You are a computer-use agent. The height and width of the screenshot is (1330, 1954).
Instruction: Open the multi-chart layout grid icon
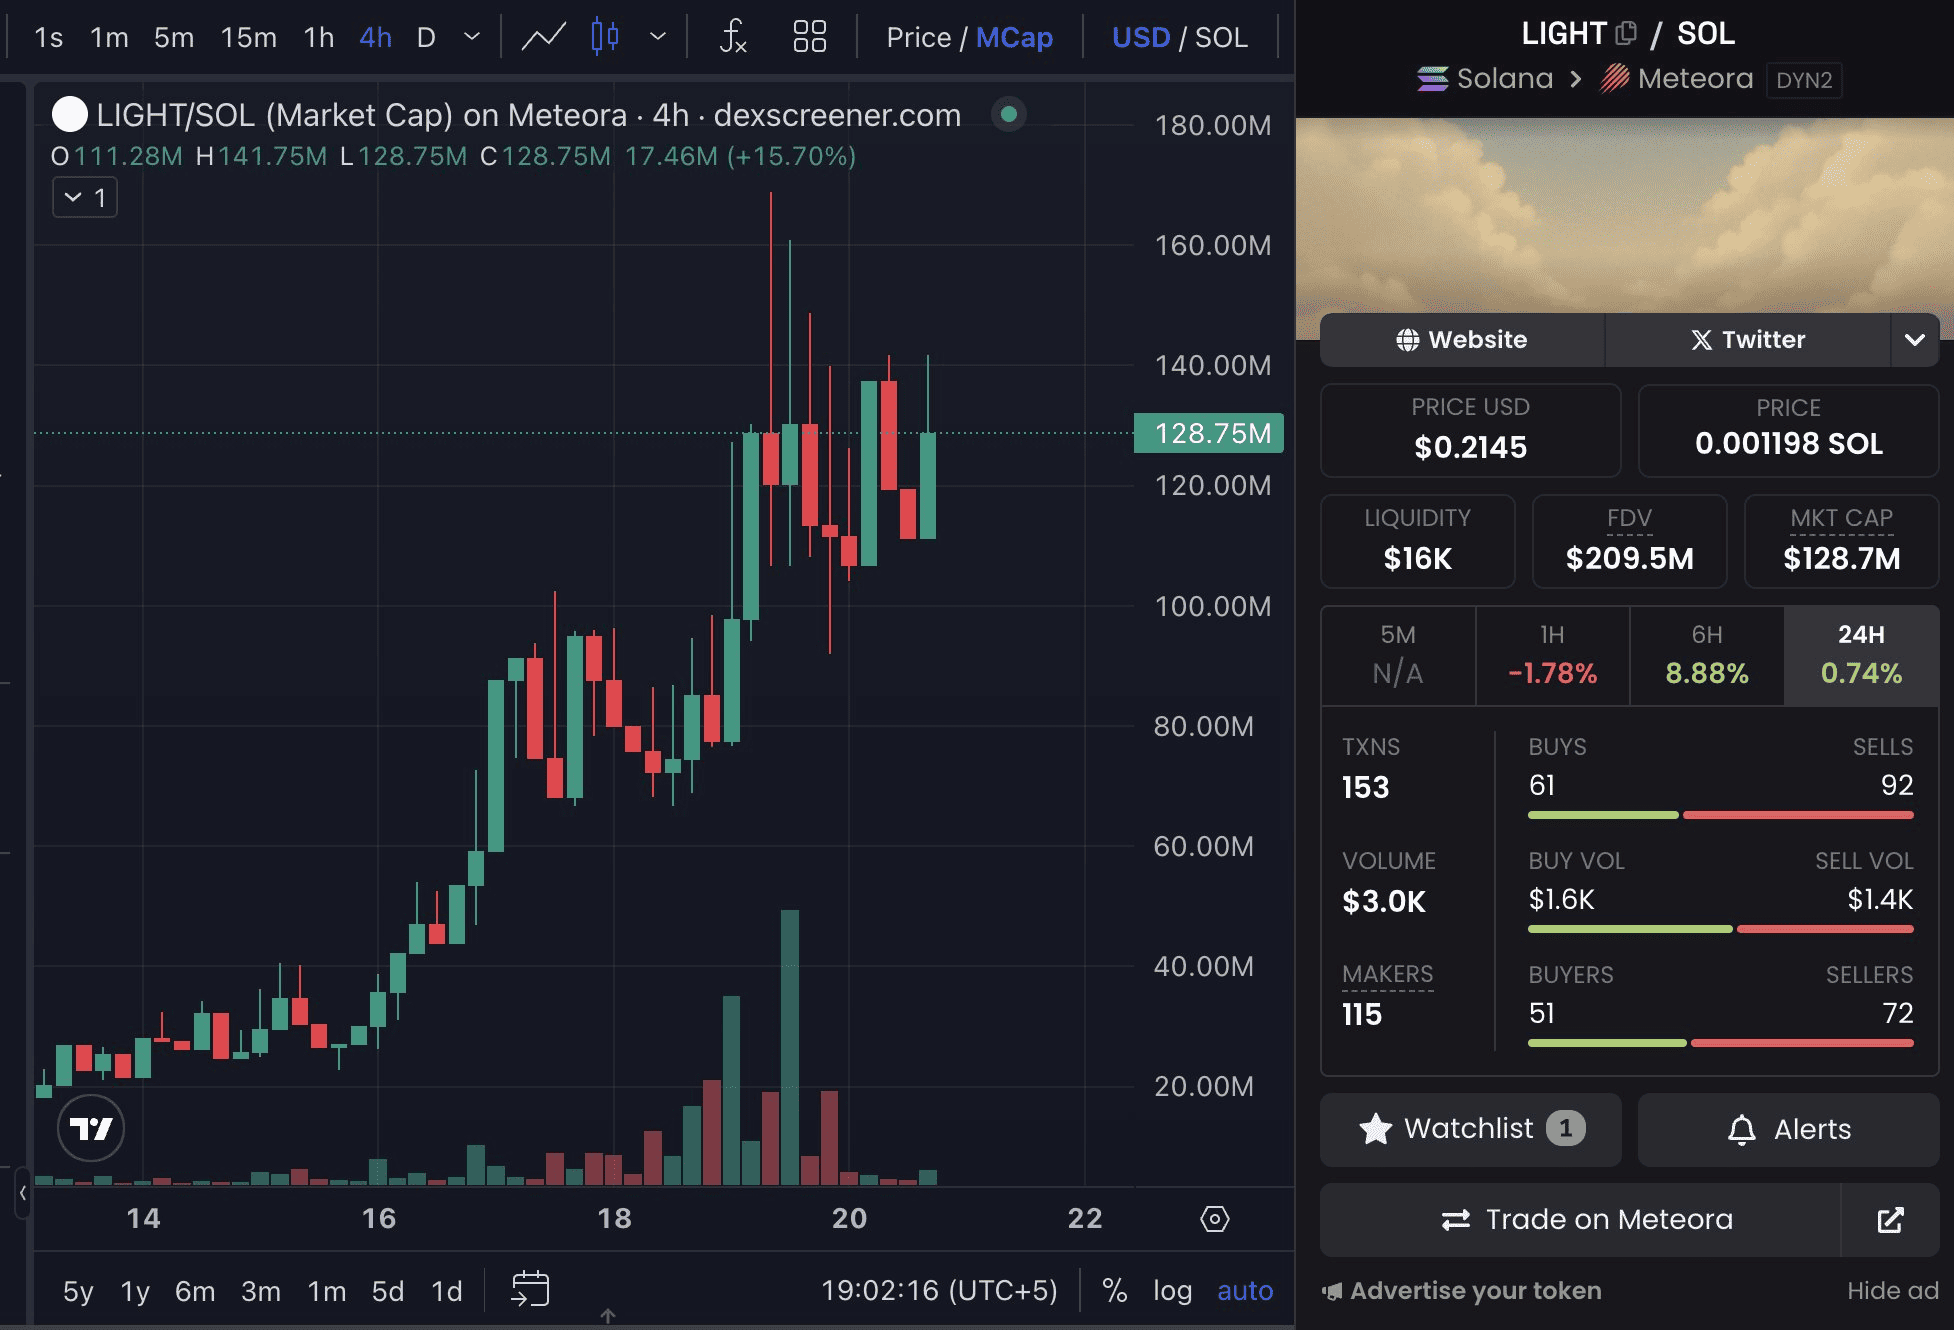tap(809, 37)
